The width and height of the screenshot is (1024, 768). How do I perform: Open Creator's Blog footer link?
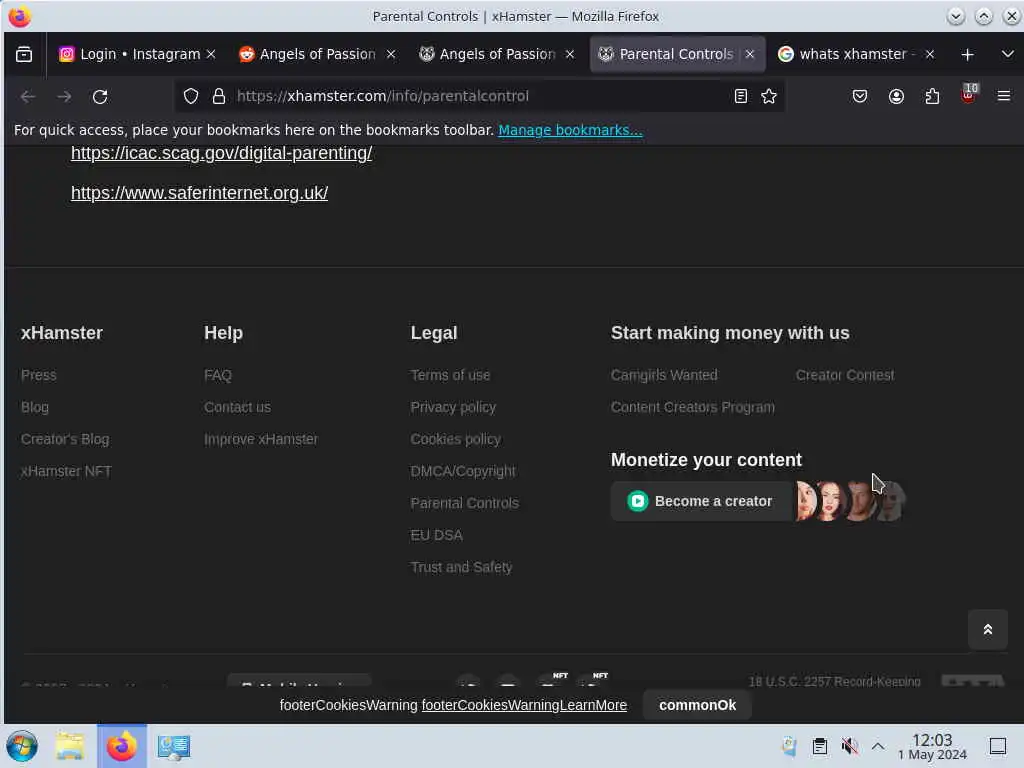pos(65,439)
